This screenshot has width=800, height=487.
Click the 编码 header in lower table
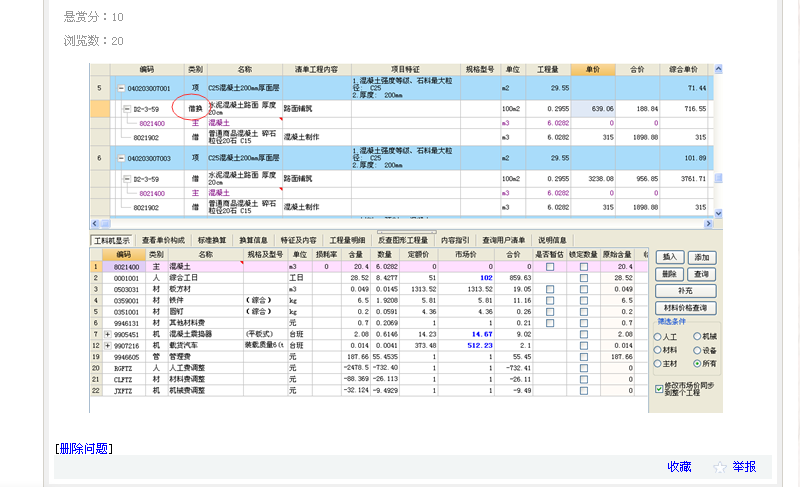tap(124, 254)
